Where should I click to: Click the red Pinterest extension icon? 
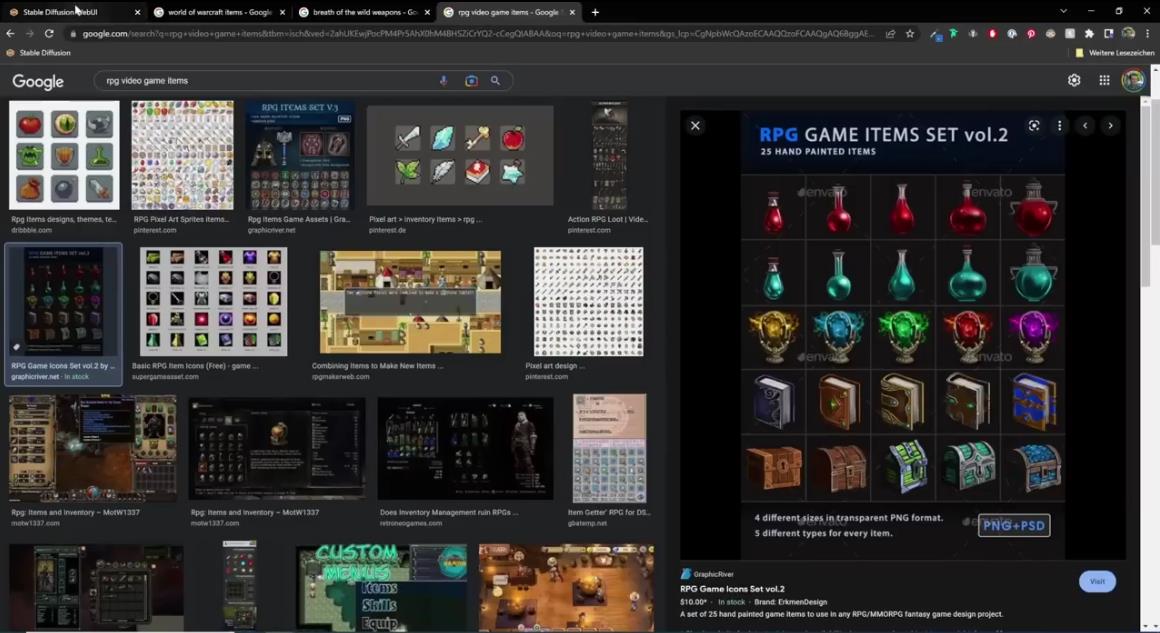click(1031, 33)
